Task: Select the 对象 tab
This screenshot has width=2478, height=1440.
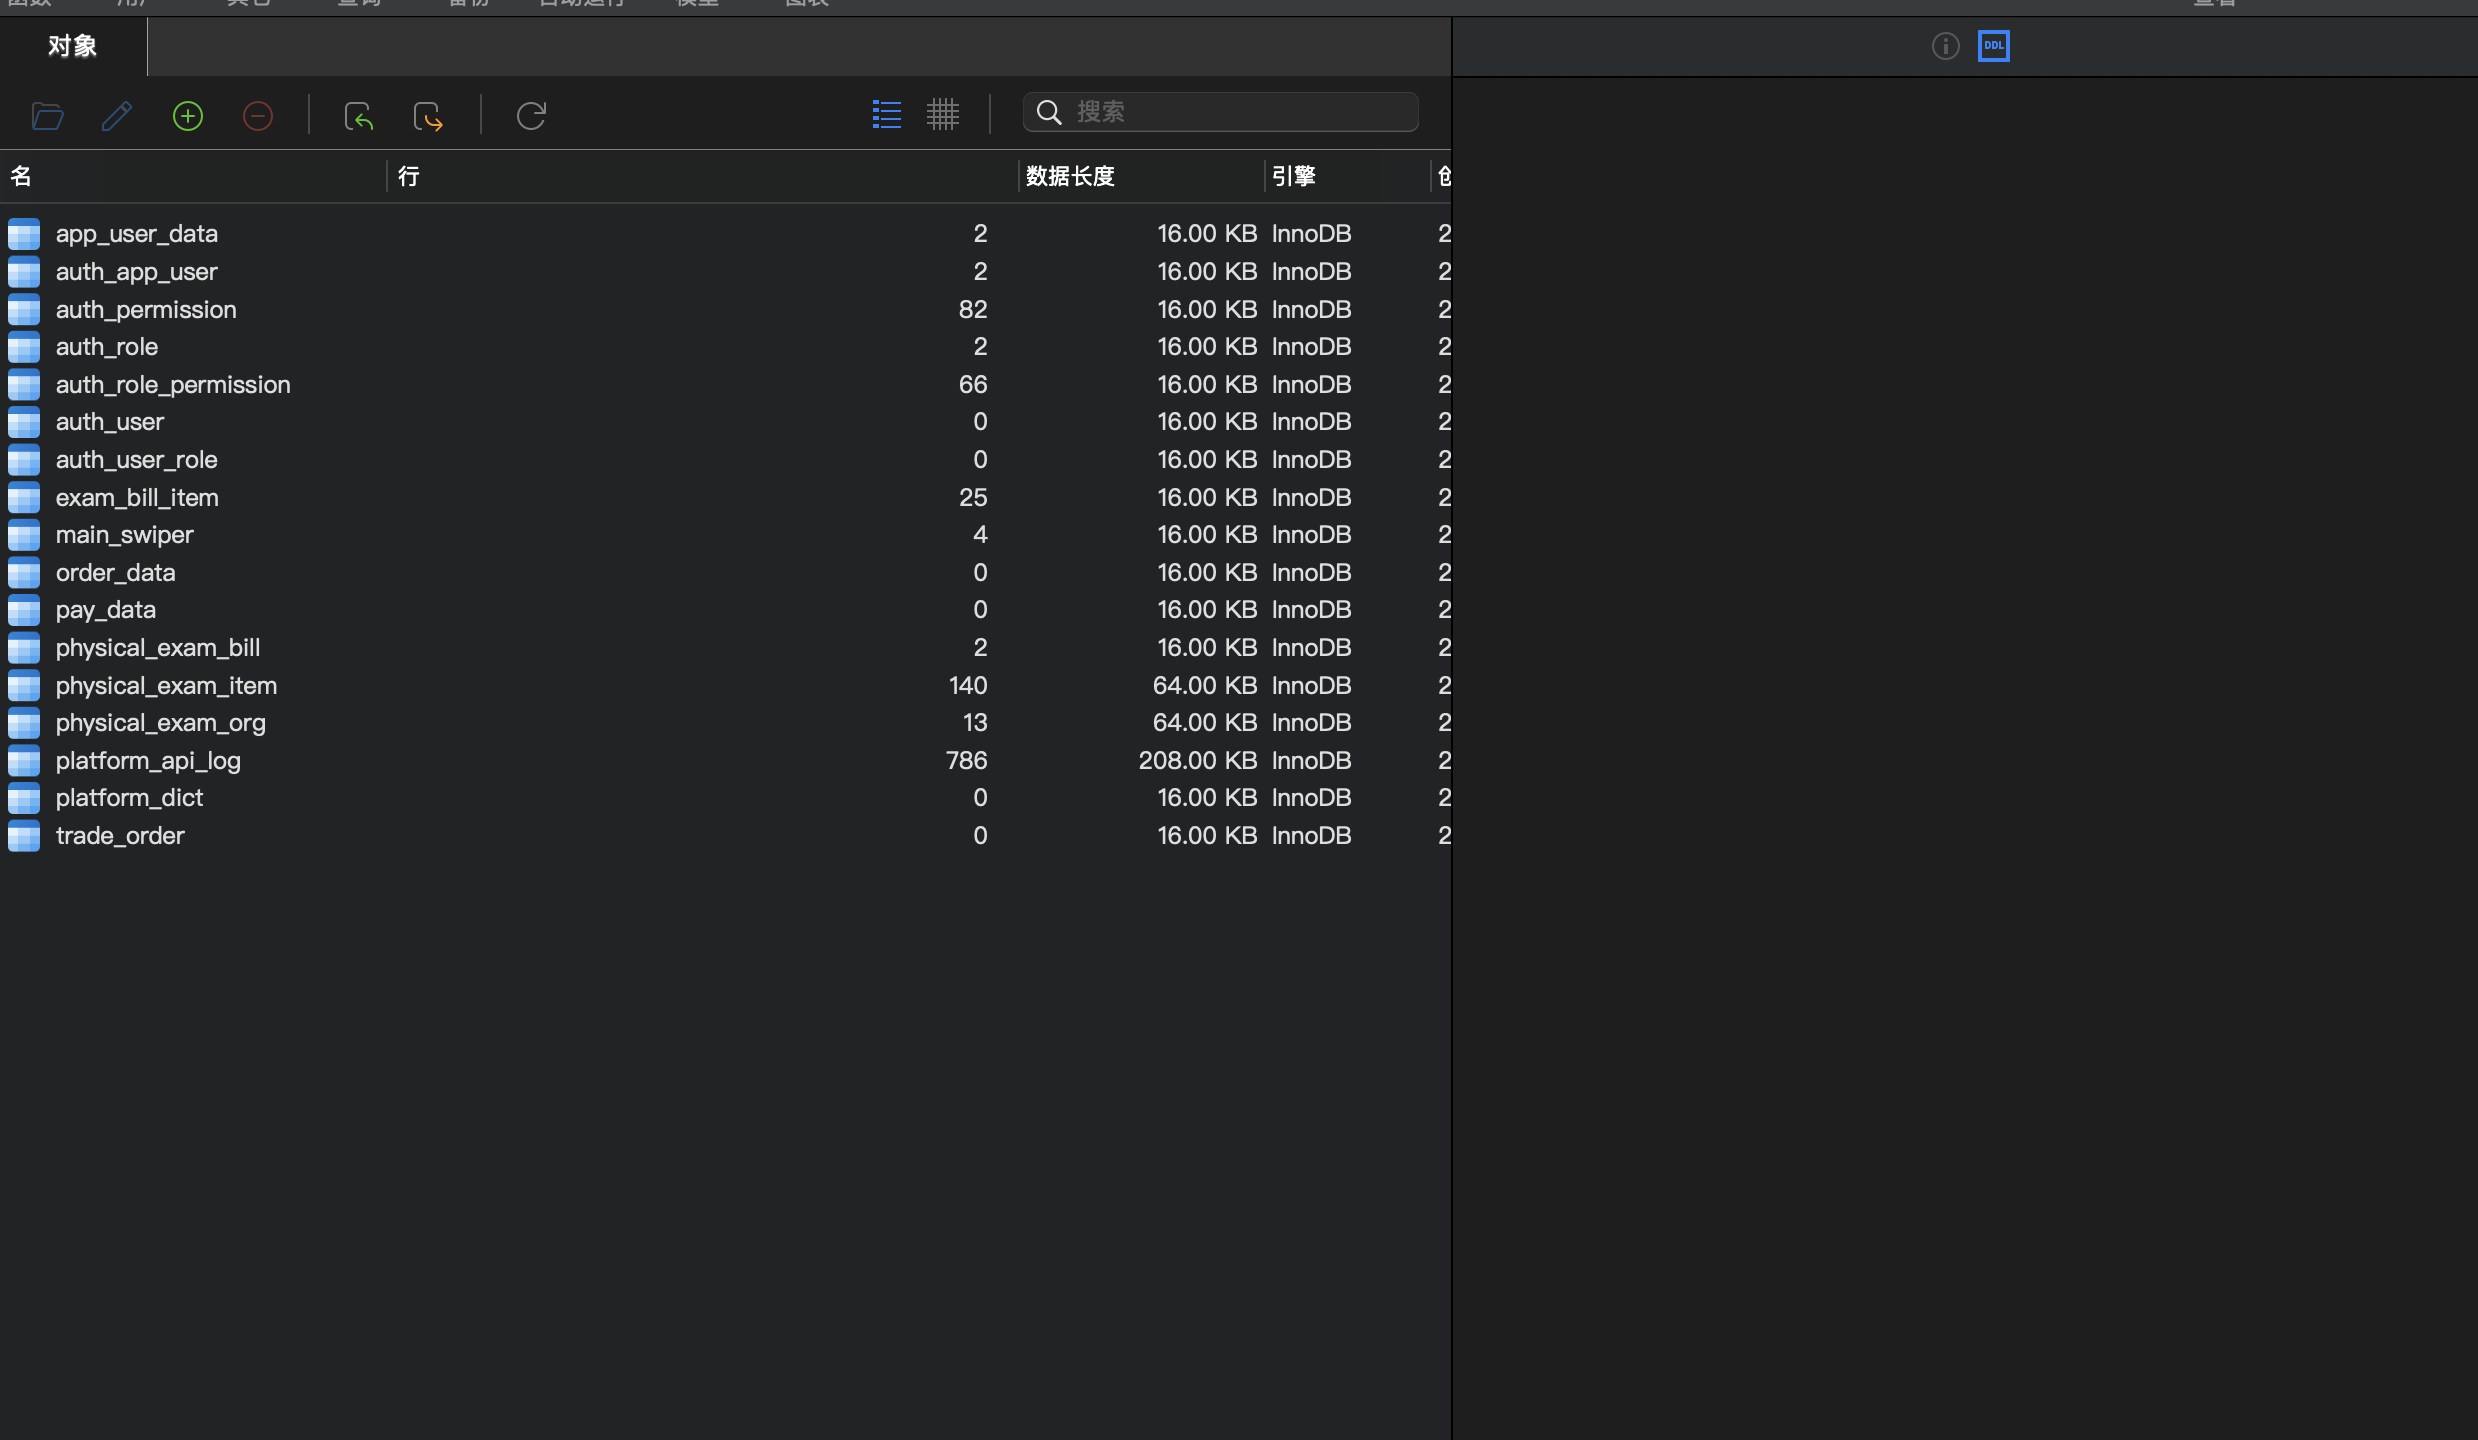Action: pos(72,46)
